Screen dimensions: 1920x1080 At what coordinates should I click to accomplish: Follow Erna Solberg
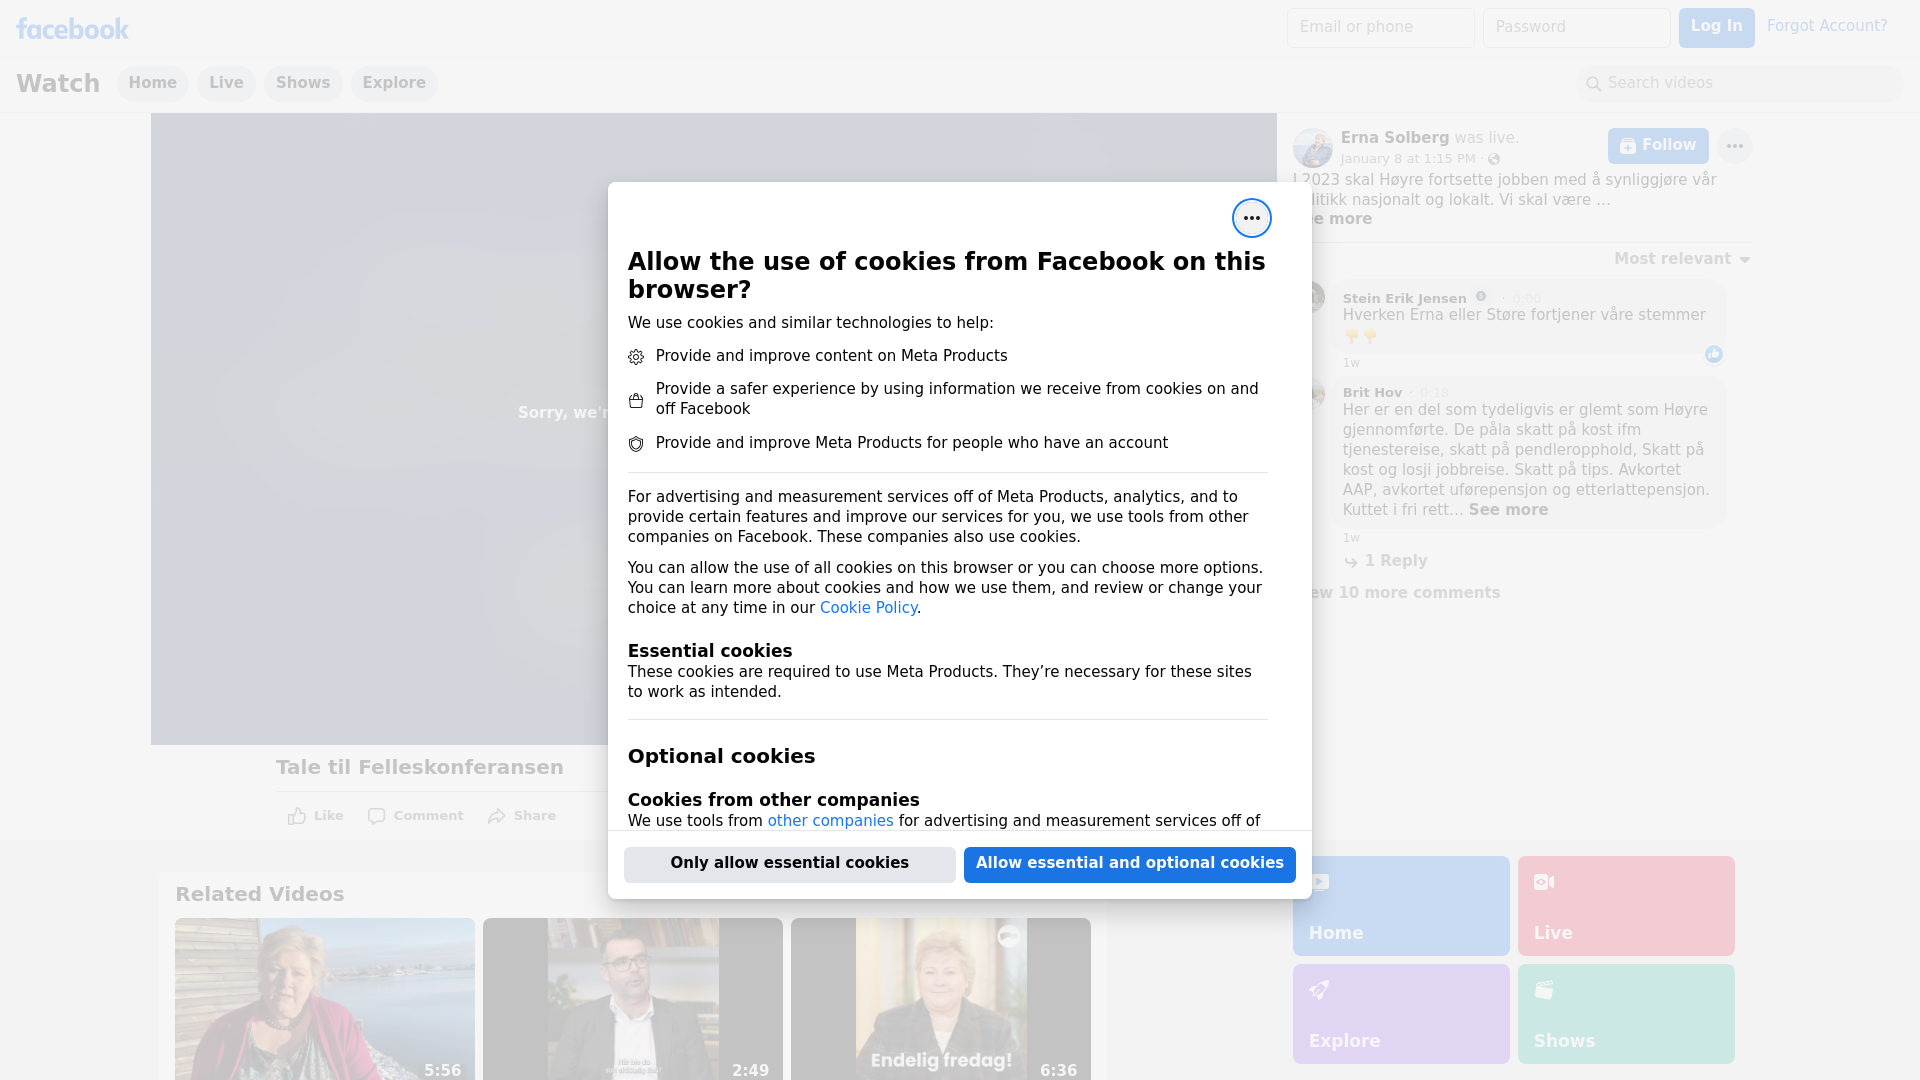[1658, 146]
